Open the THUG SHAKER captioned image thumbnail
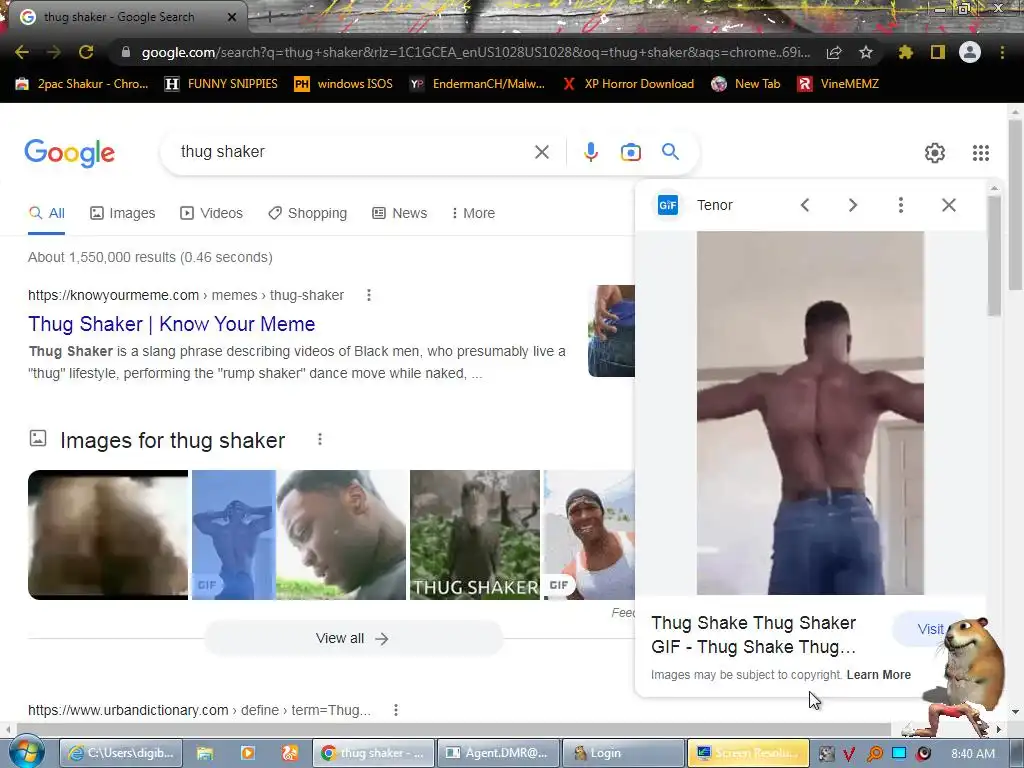This screenshot has height=768, width=1024. tap(475, 535)
